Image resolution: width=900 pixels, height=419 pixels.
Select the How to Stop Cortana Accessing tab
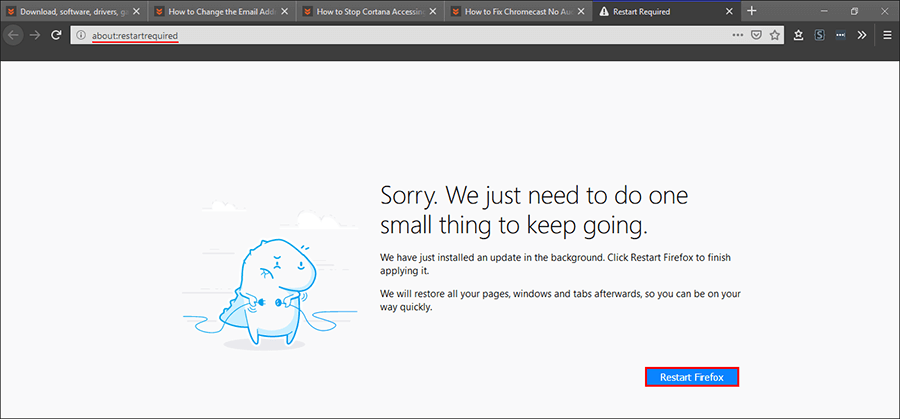(371, 11)
